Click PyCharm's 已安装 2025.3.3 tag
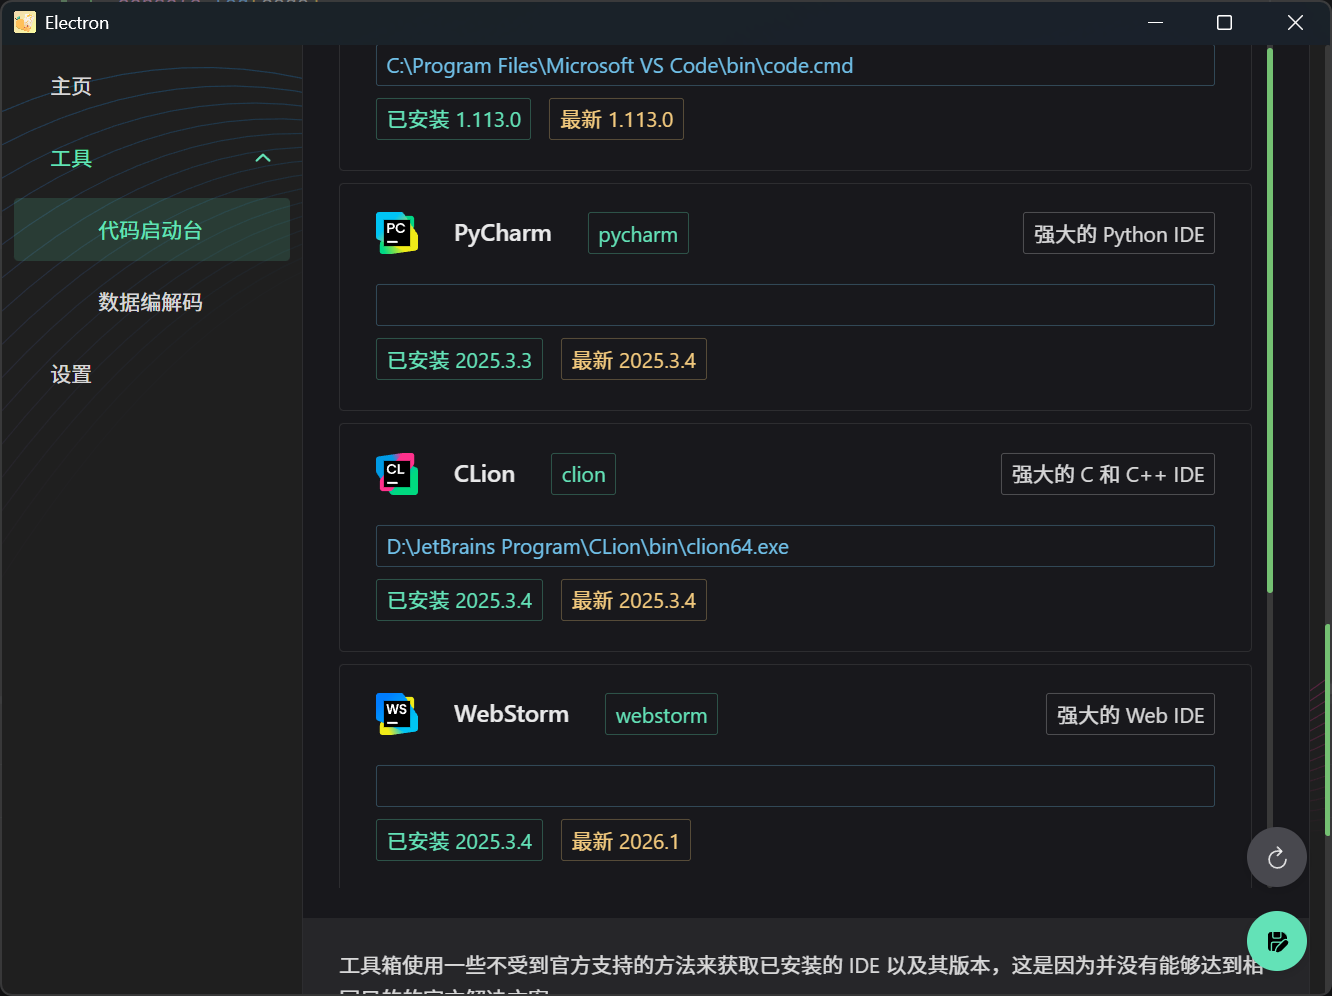Image resolution: width=1332 pixels, height=996 pixels. [459, 360]
